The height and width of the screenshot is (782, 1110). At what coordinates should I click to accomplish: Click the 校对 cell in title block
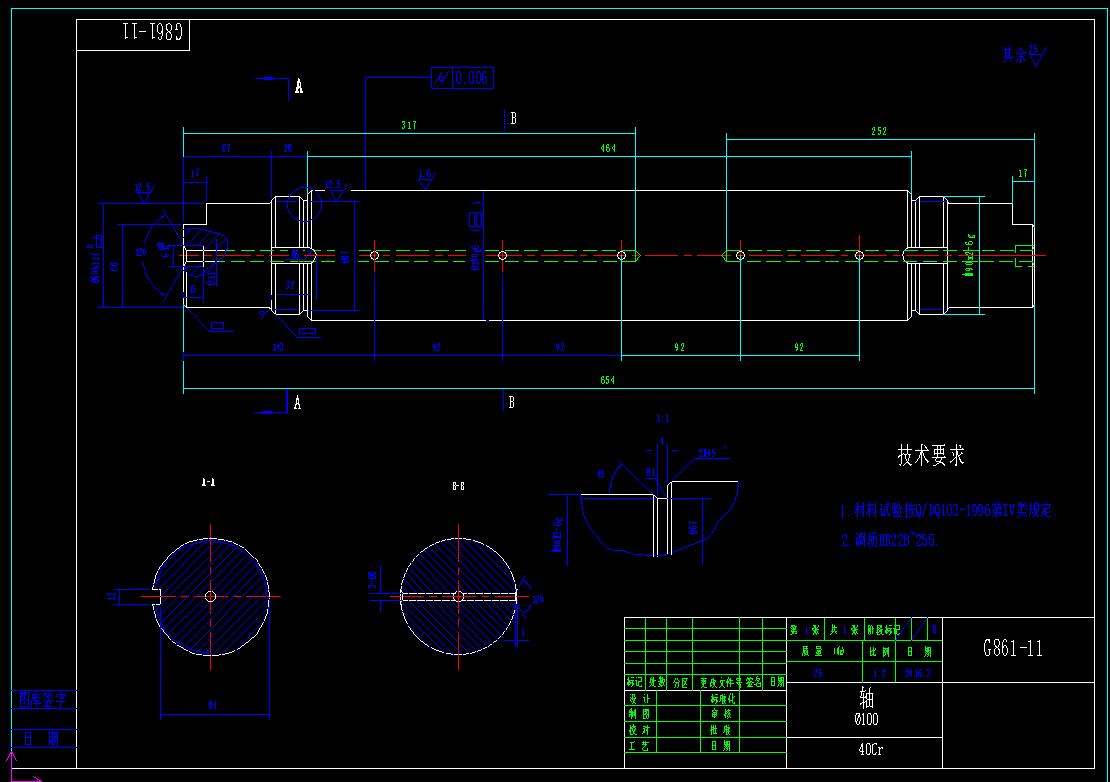click(639, 730)
